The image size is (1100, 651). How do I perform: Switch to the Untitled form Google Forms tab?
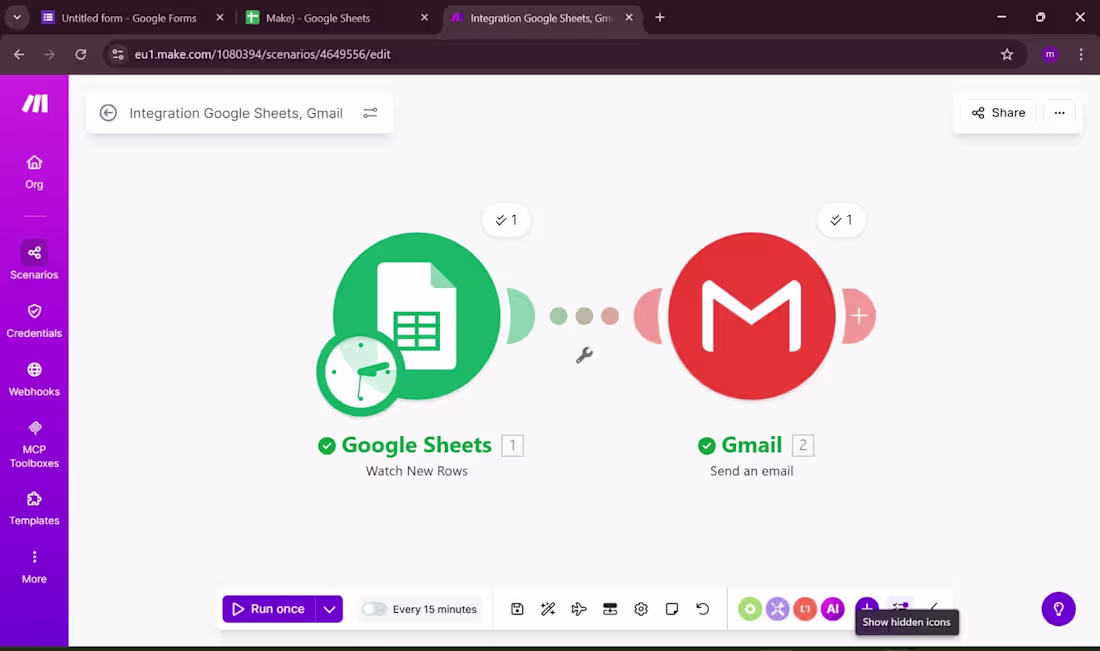[x=129, y=18]
